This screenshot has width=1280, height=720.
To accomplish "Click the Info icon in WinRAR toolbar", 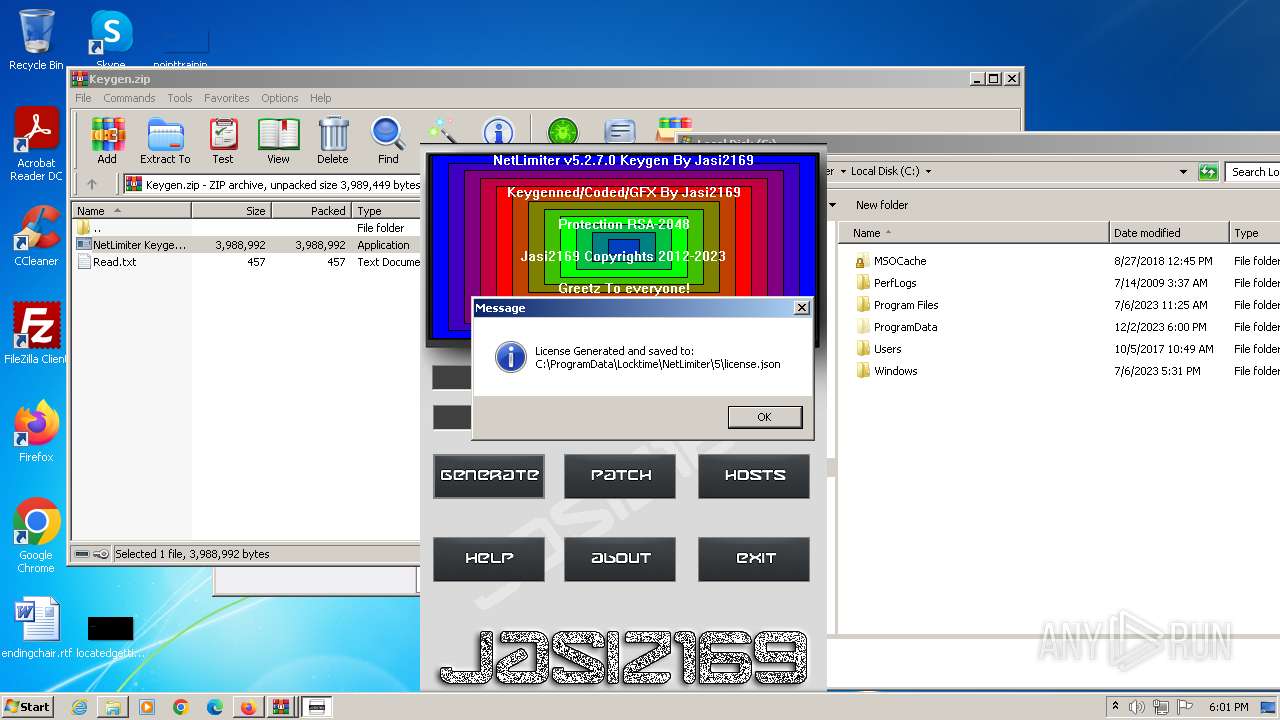I will tap(498, 131).
